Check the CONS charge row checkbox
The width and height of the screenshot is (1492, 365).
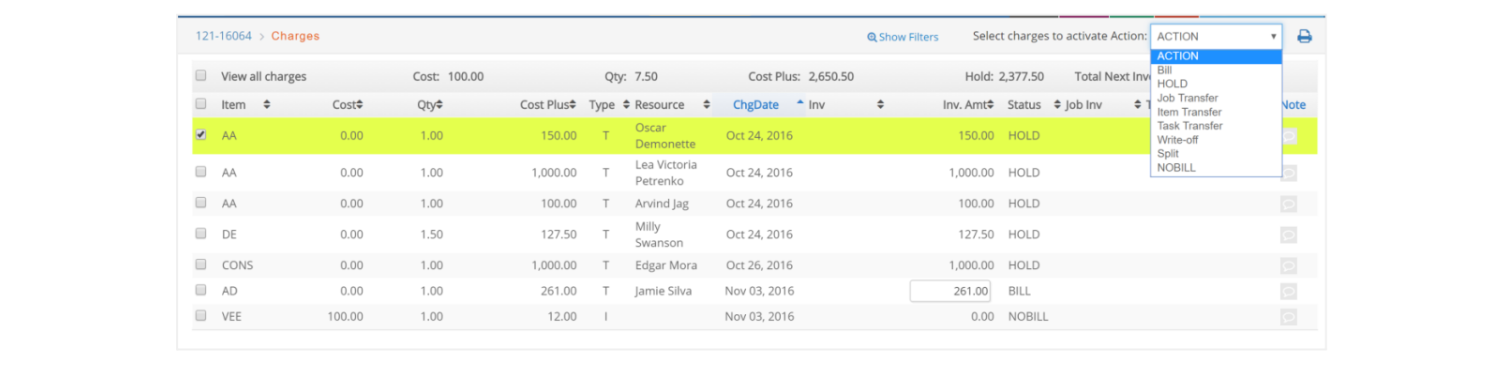[x=201, y=265]
